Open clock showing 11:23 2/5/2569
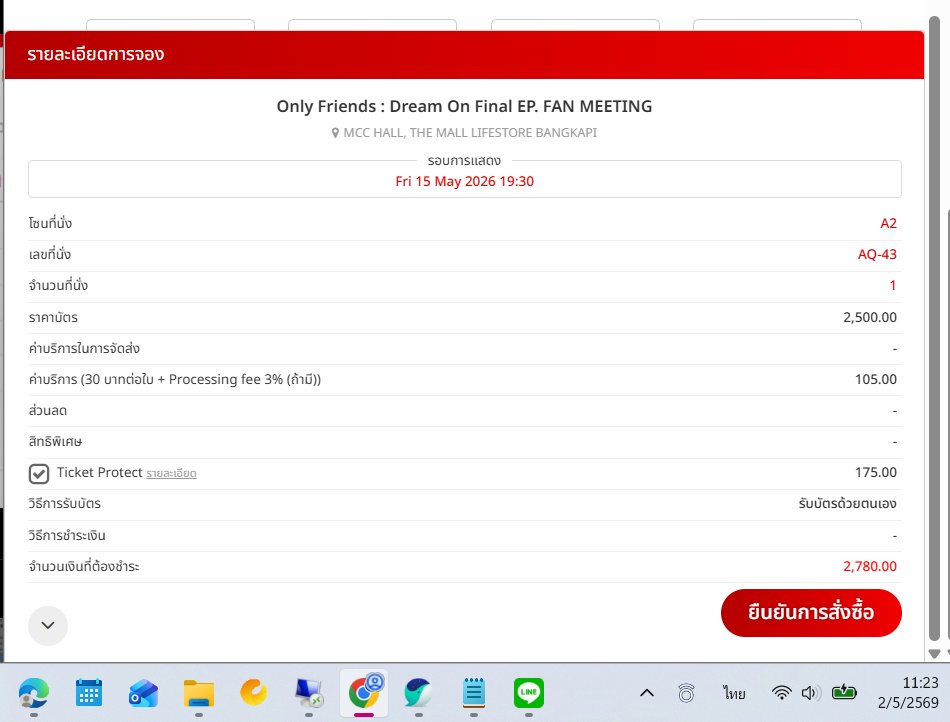 pos(908,692)
